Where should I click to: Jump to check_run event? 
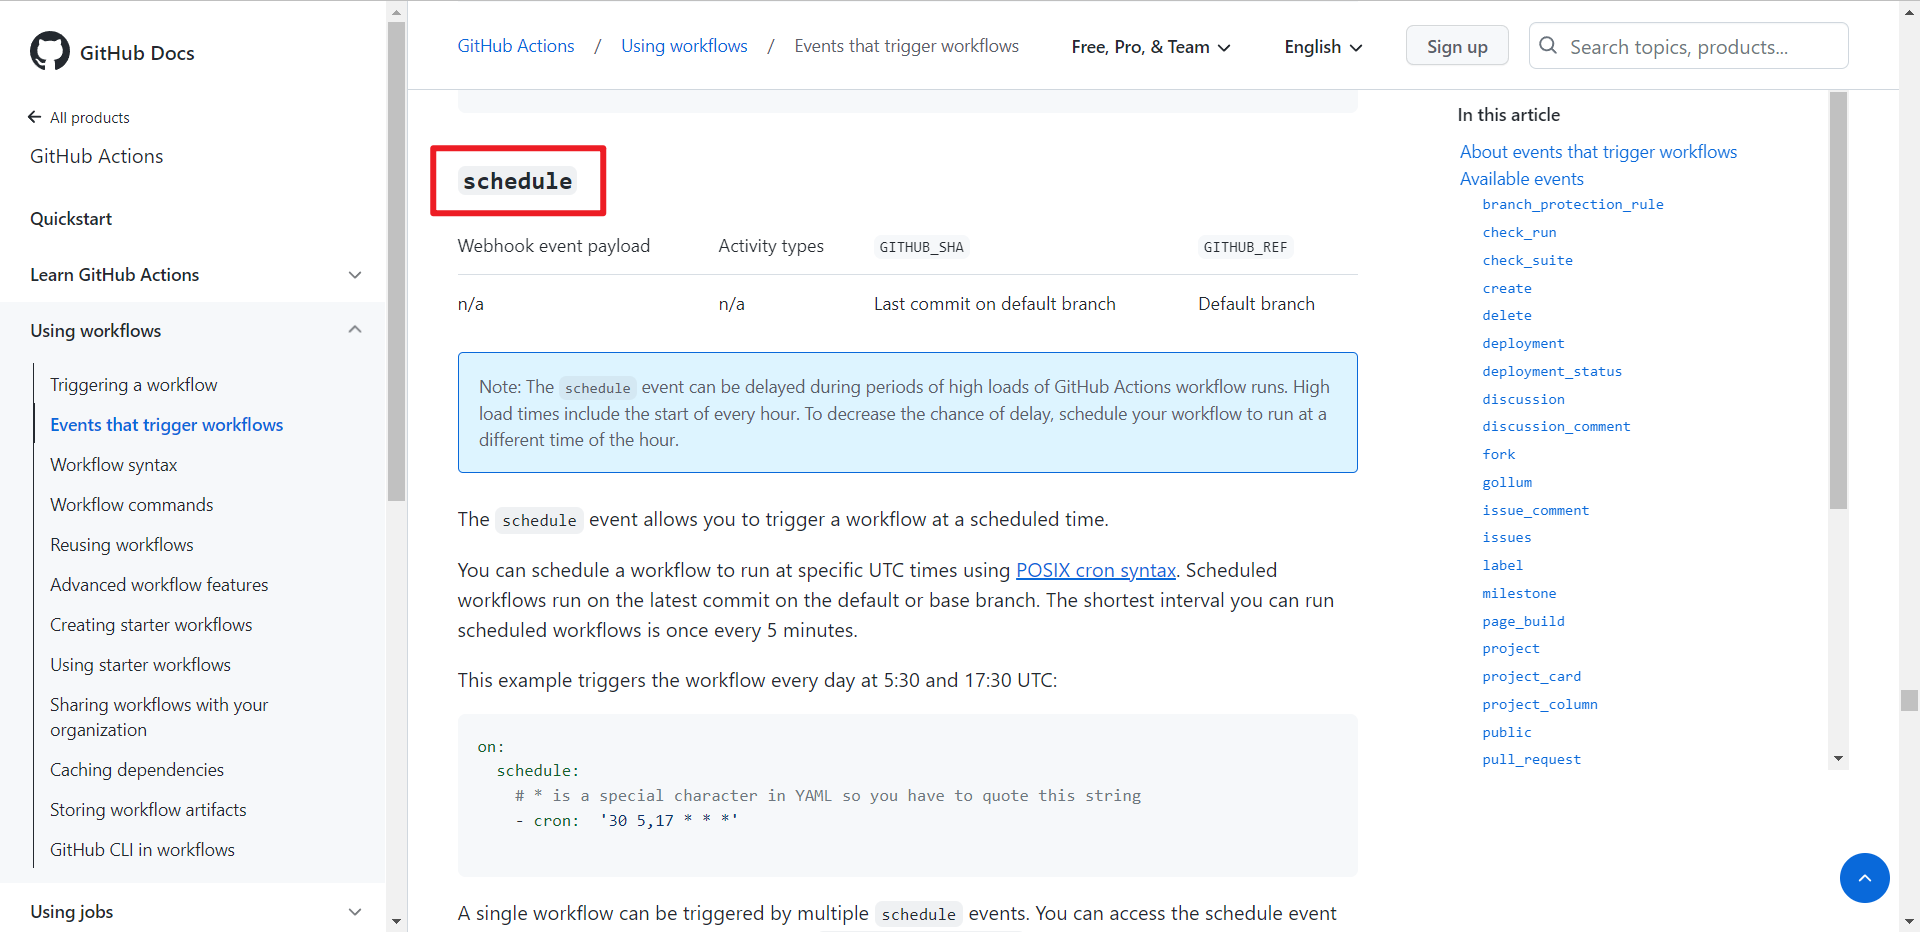click(x=1519, y=232)
